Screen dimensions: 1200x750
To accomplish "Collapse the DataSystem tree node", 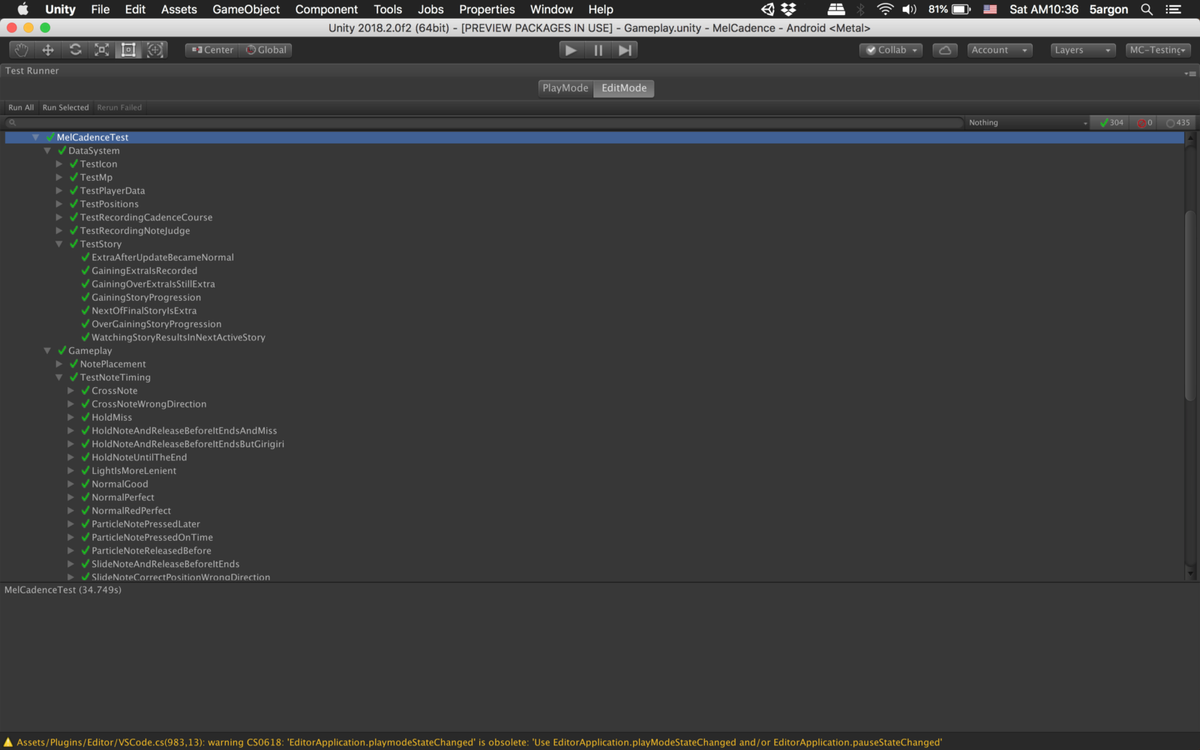I will pos(48,151).
